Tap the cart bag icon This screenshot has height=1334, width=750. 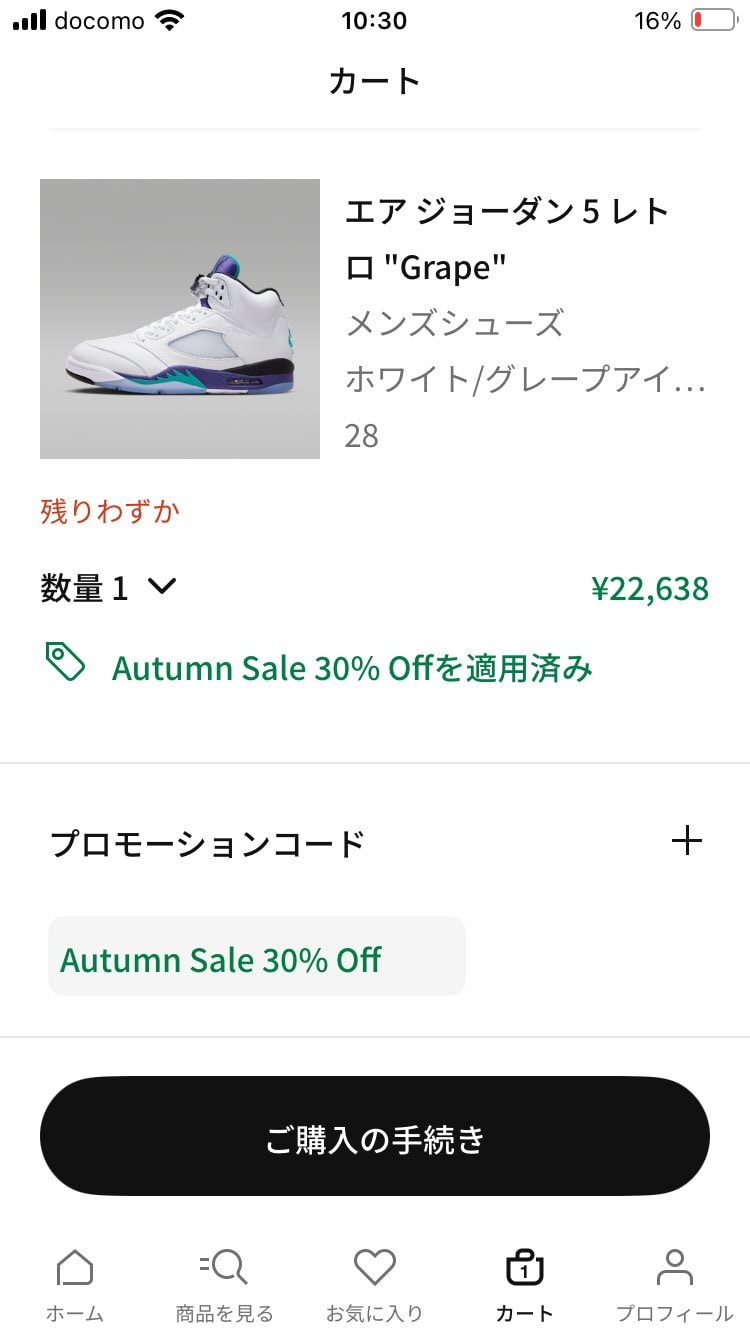(524, 1268)
